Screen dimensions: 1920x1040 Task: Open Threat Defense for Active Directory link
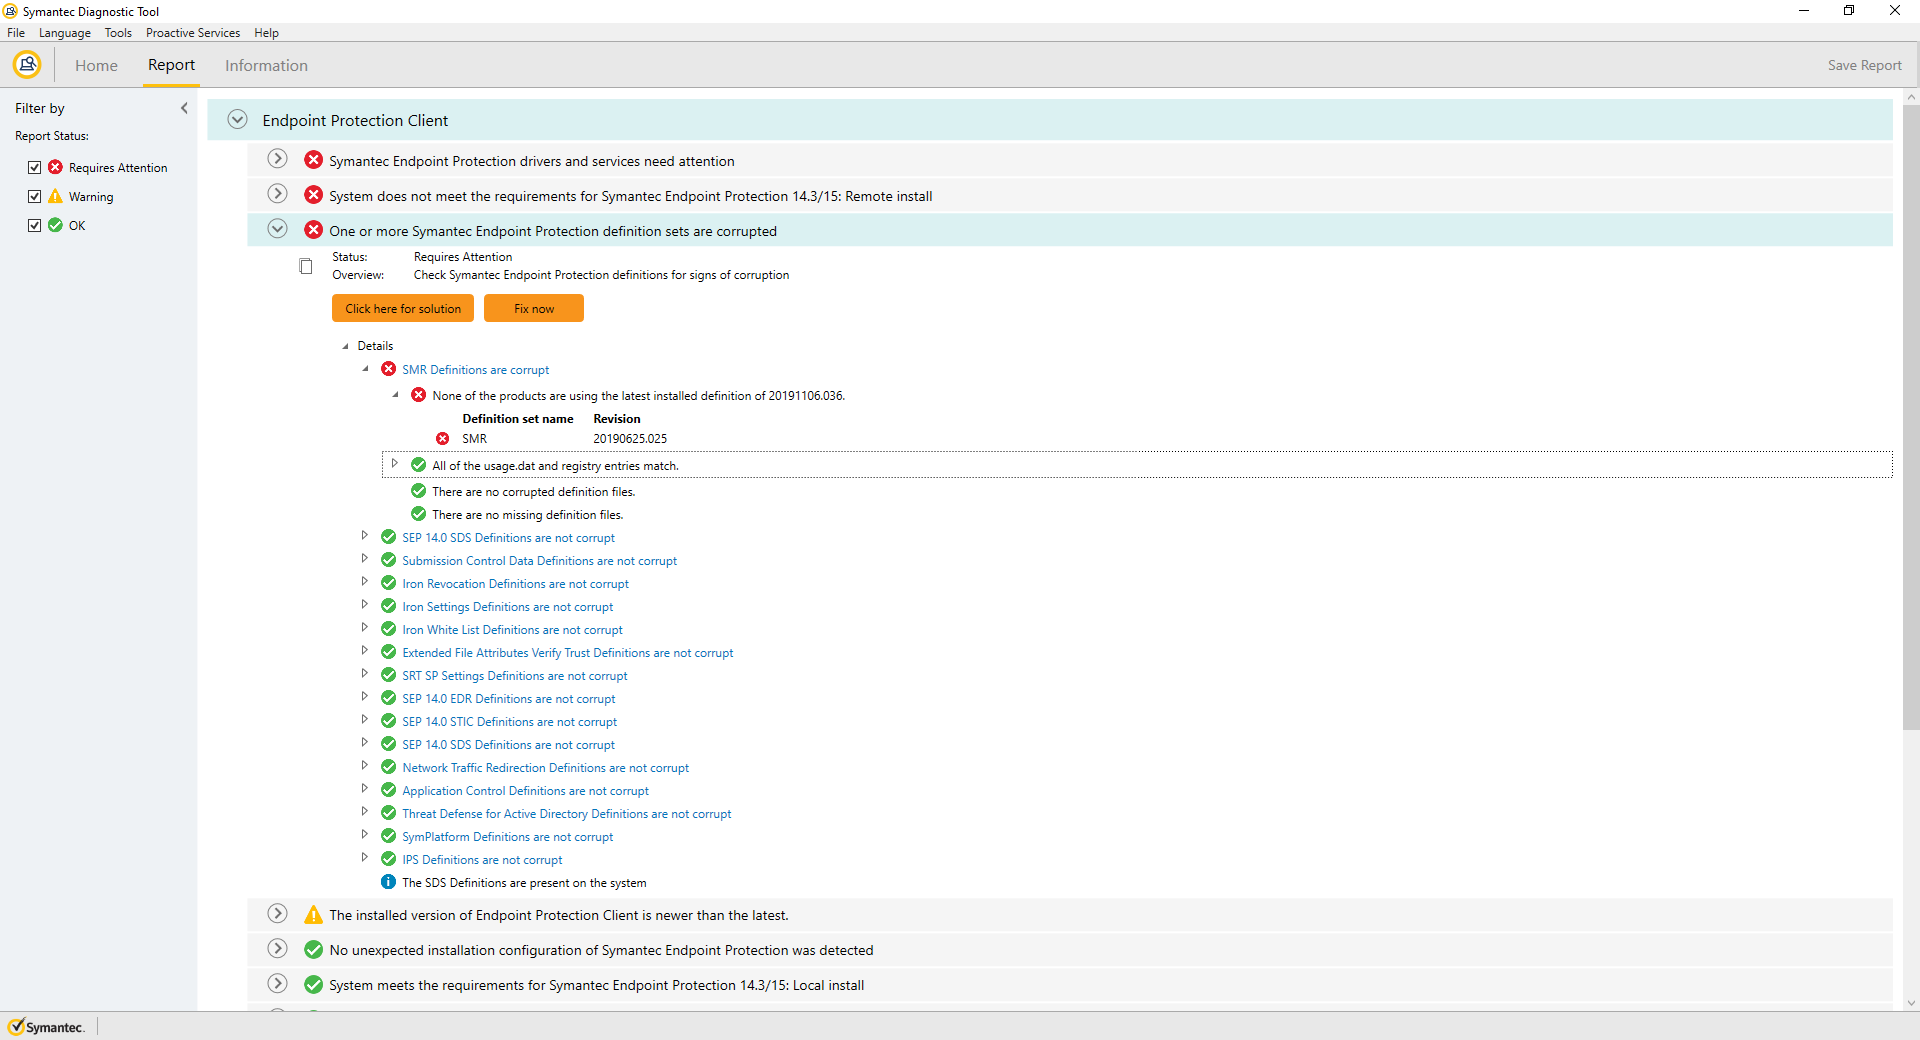pyautogui.click(x=567, y=814)
